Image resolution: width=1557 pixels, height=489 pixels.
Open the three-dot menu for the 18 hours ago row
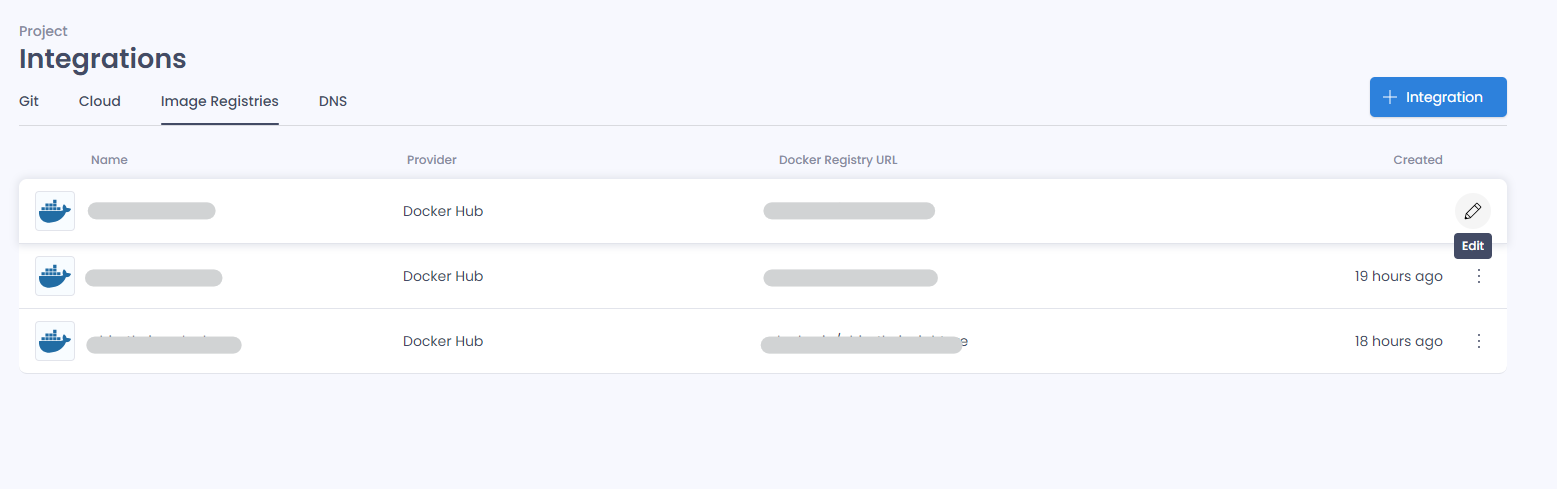click(1479, 341)
